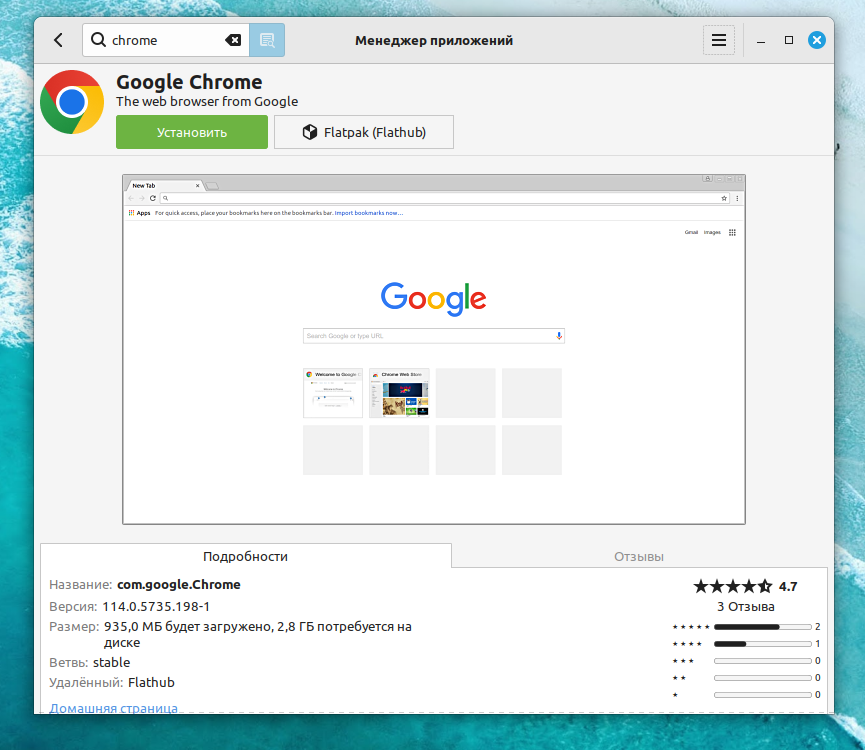Click the two-star rating bar
The width and height of the screenshot is (865, 750).
point(762,678)
